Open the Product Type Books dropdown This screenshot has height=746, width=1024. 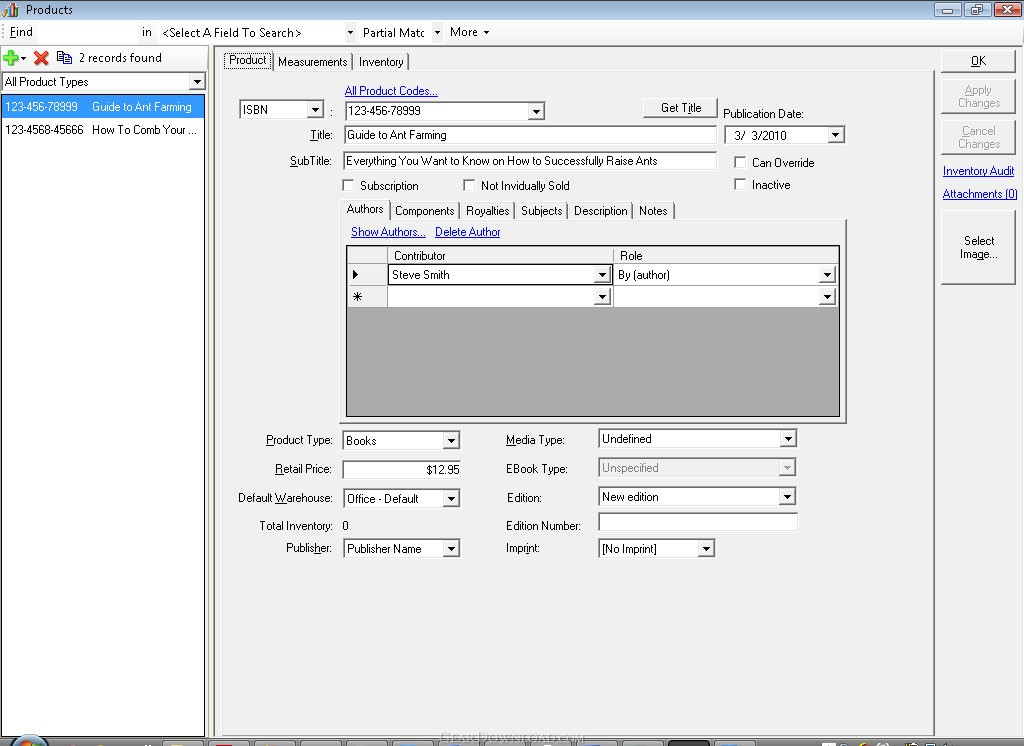tap(451, 440)
